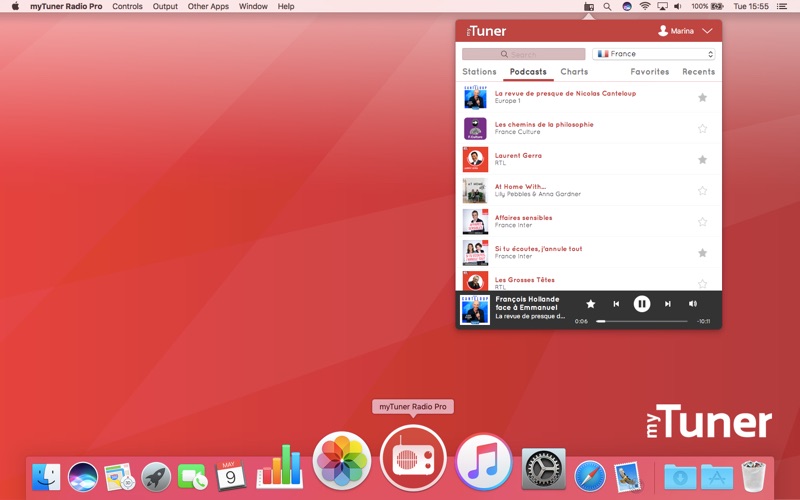Screen dimensions: 800x500
Task: Open Finder in the Dock
Action: [46, 477]
